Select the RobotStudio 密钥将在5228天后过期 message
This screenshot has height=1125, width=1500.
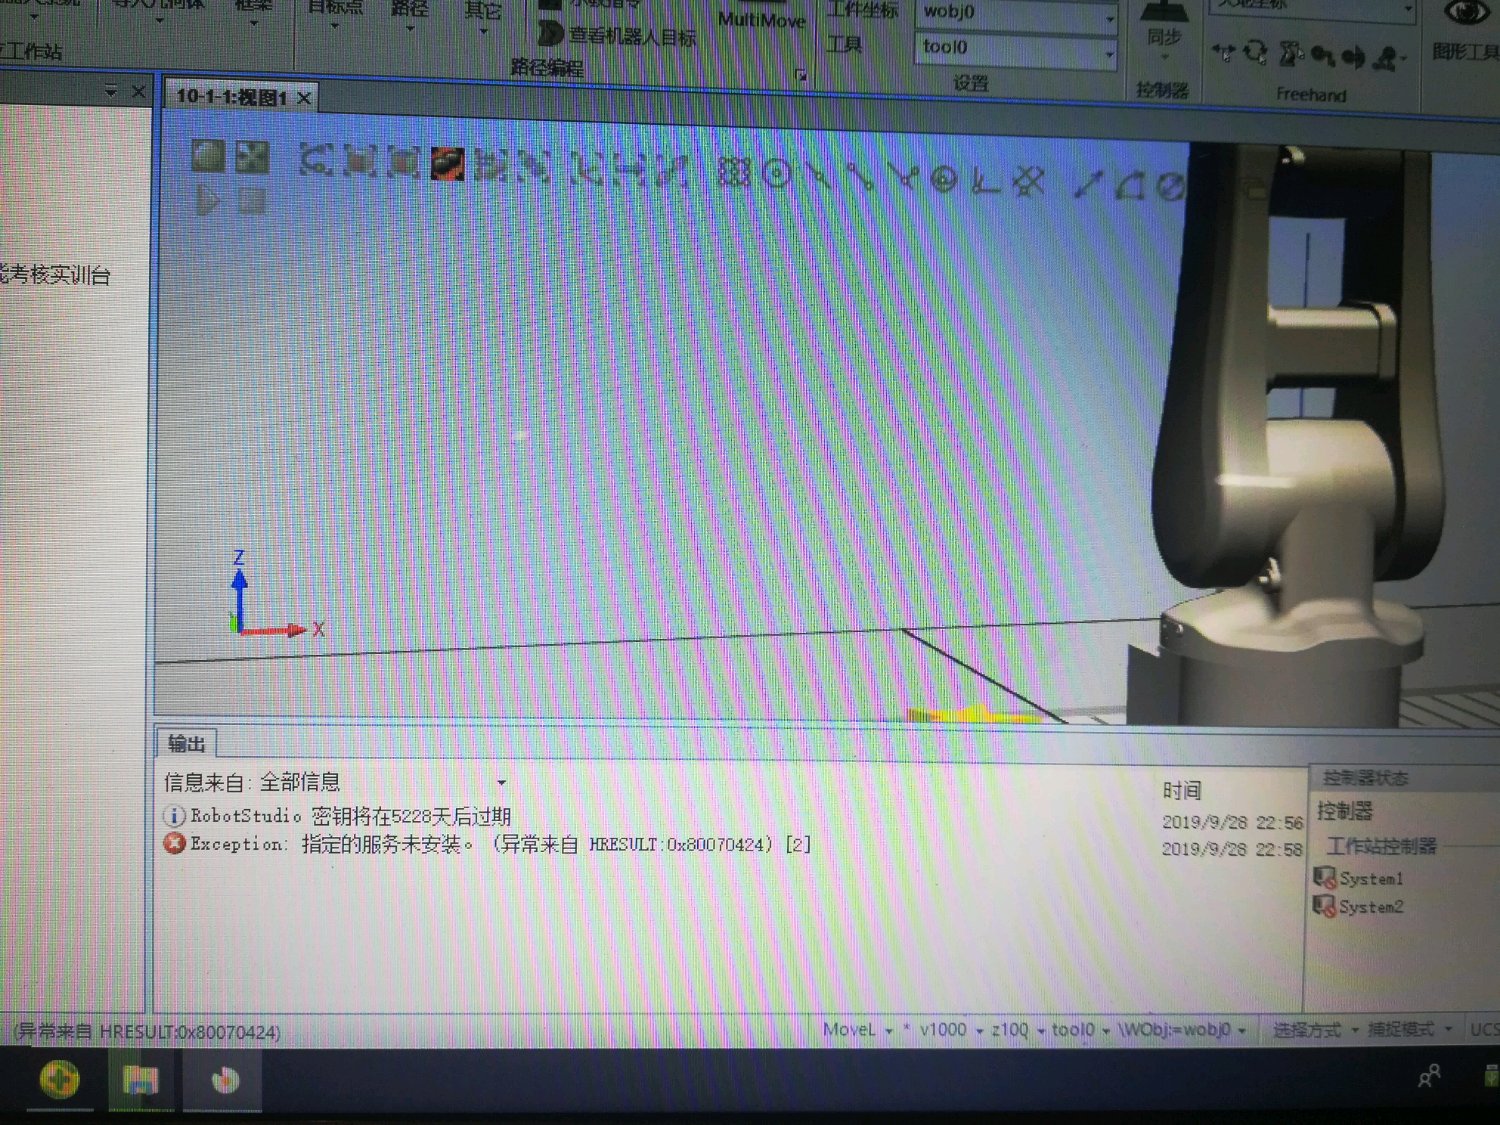[338, 816]
